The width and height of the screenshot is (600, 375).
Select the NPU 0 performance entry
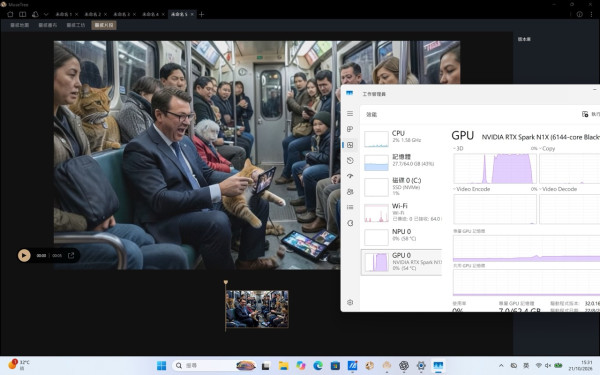[402, 236]
